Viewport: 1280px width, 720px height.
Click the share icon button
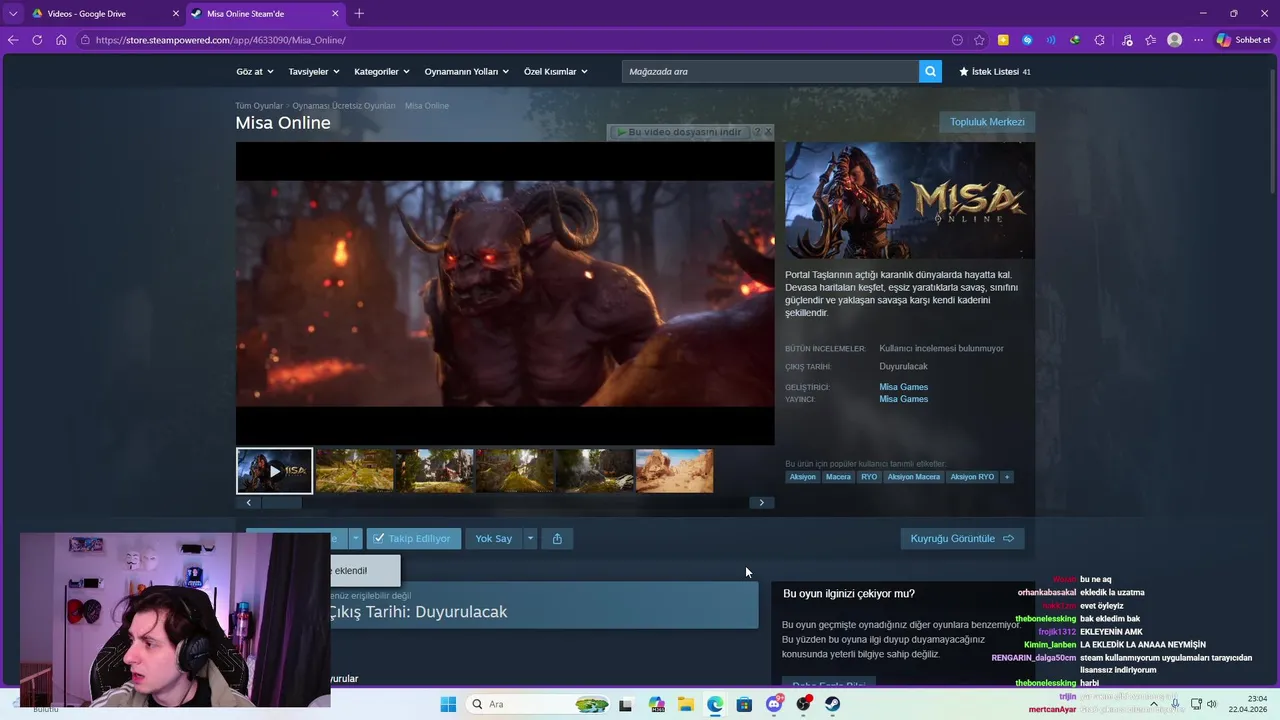(557, 539)
